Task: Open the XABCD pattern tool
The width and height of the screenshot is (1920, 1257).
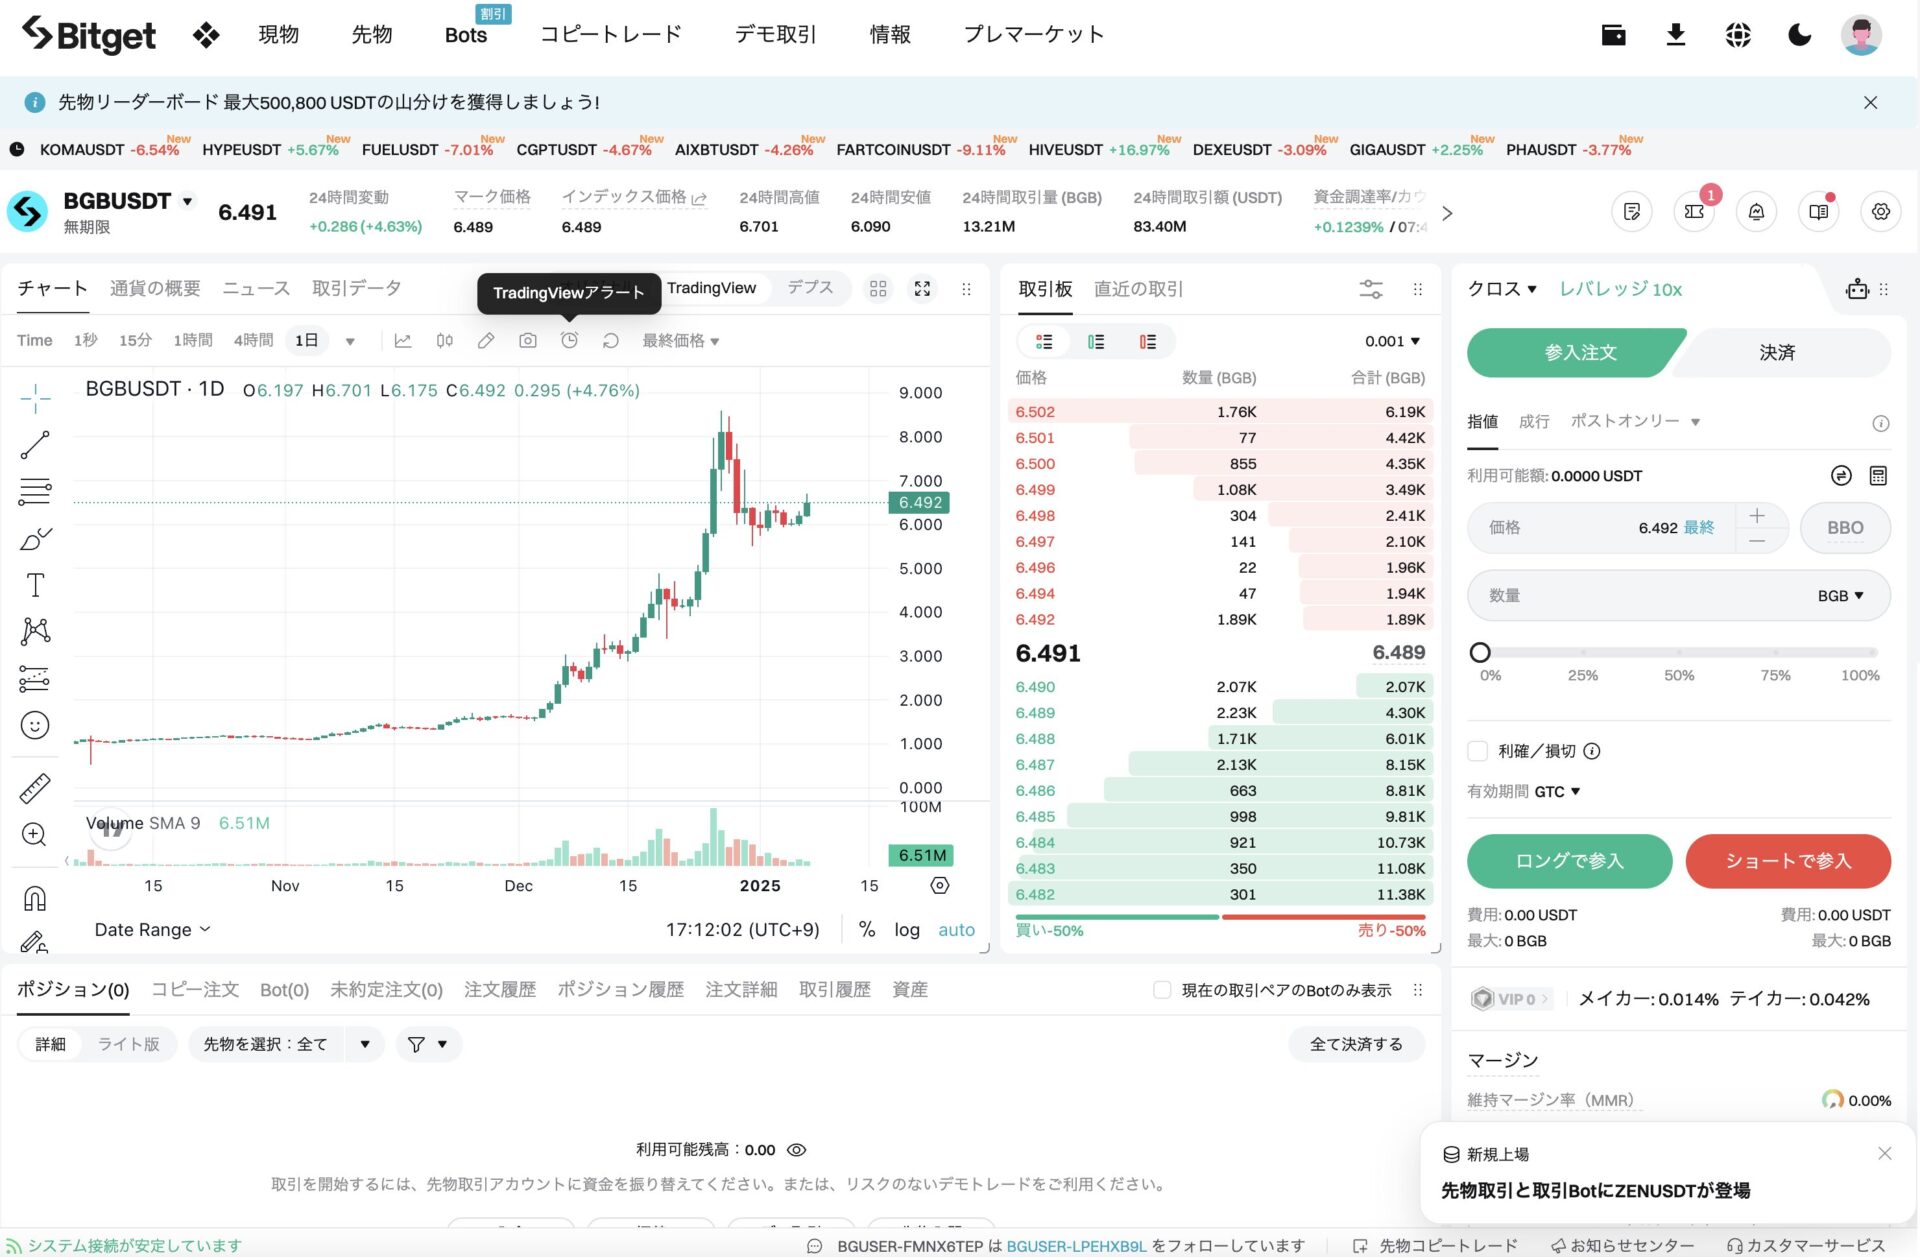Action: (35, 631)
